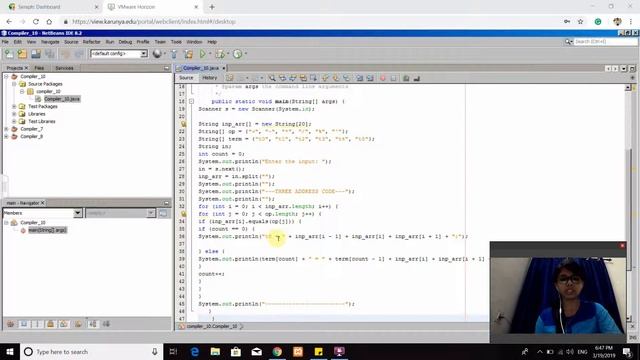The image size is (640, 360).
Task: Switch to Source editor view
Action: (x=186, y=78)
